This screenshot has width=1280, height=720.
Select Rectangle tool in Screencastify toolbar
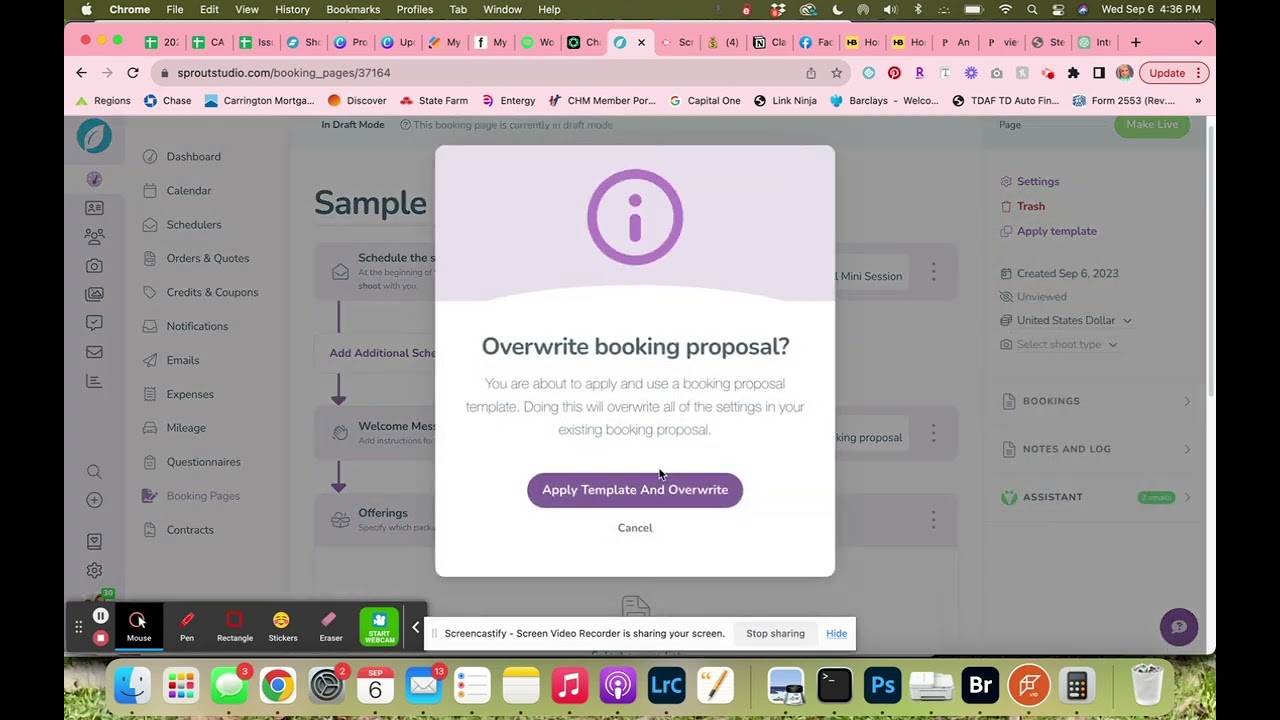235,627
